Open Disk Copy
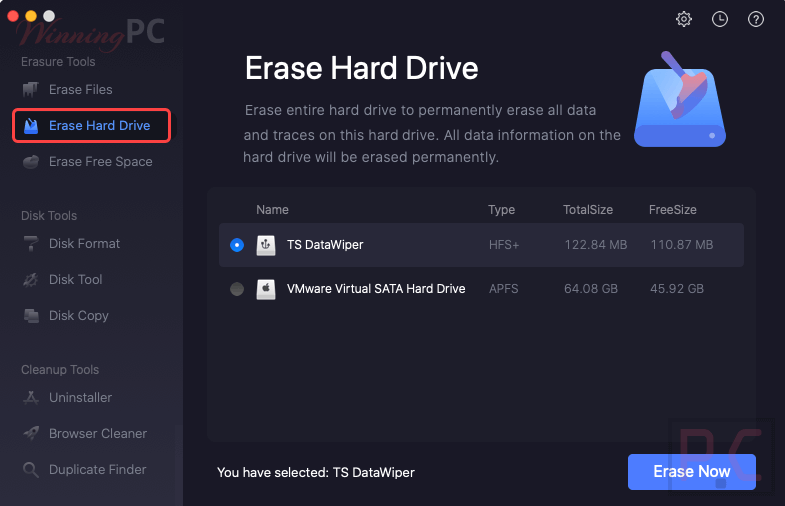The width and height of the screenshot is (785, 506). click(x=79, y=316)
